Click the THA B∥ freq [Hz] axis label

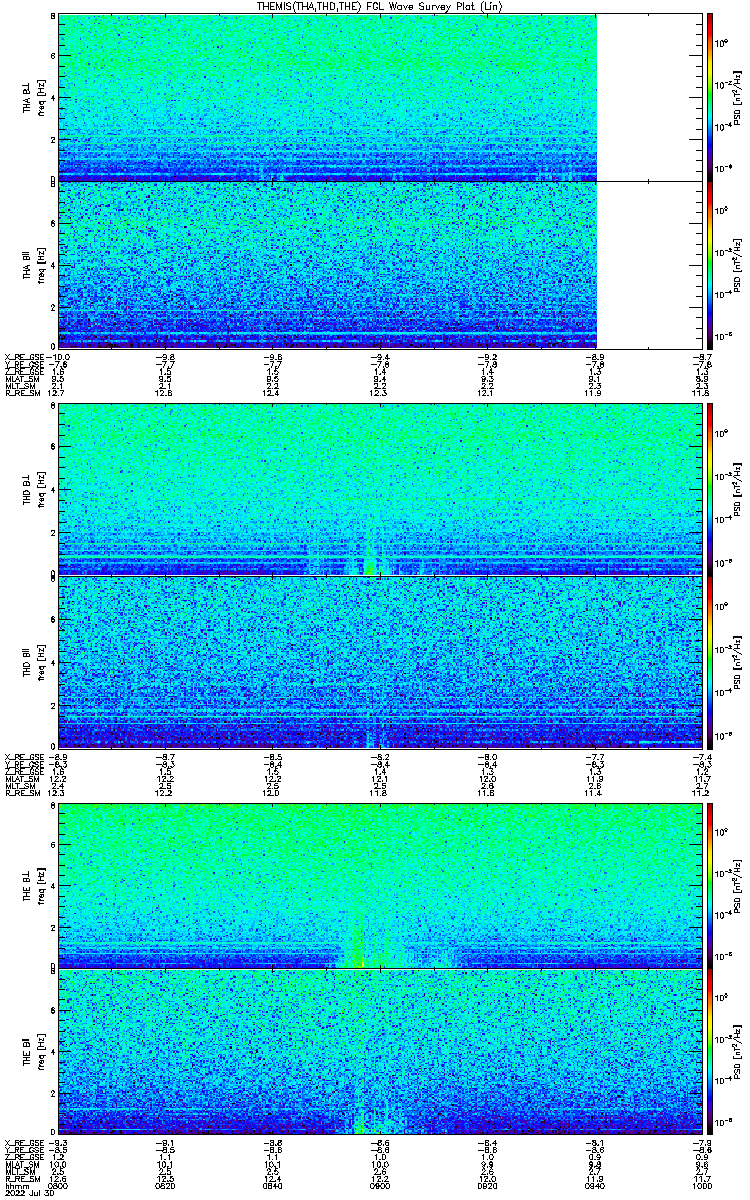[x=40, y=264]
